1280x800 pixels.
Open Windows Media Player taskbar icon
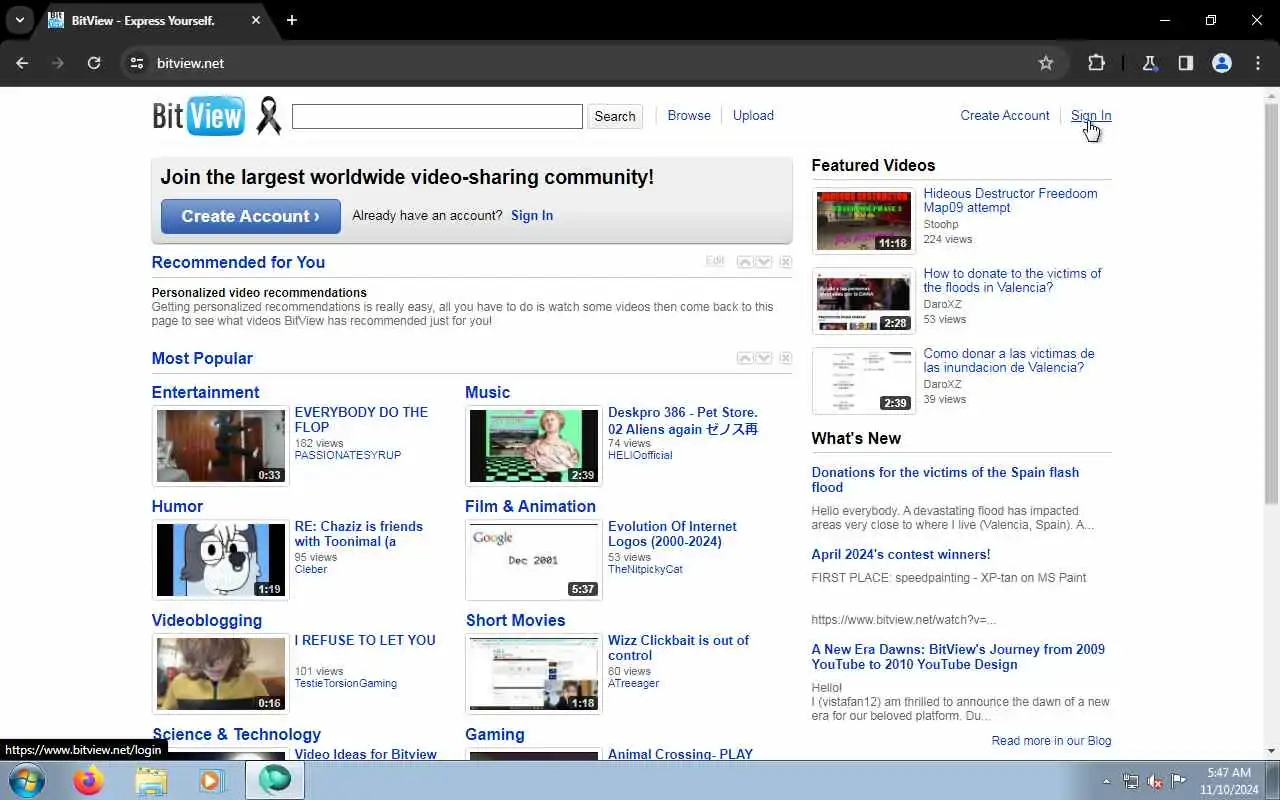click(212, 780)
